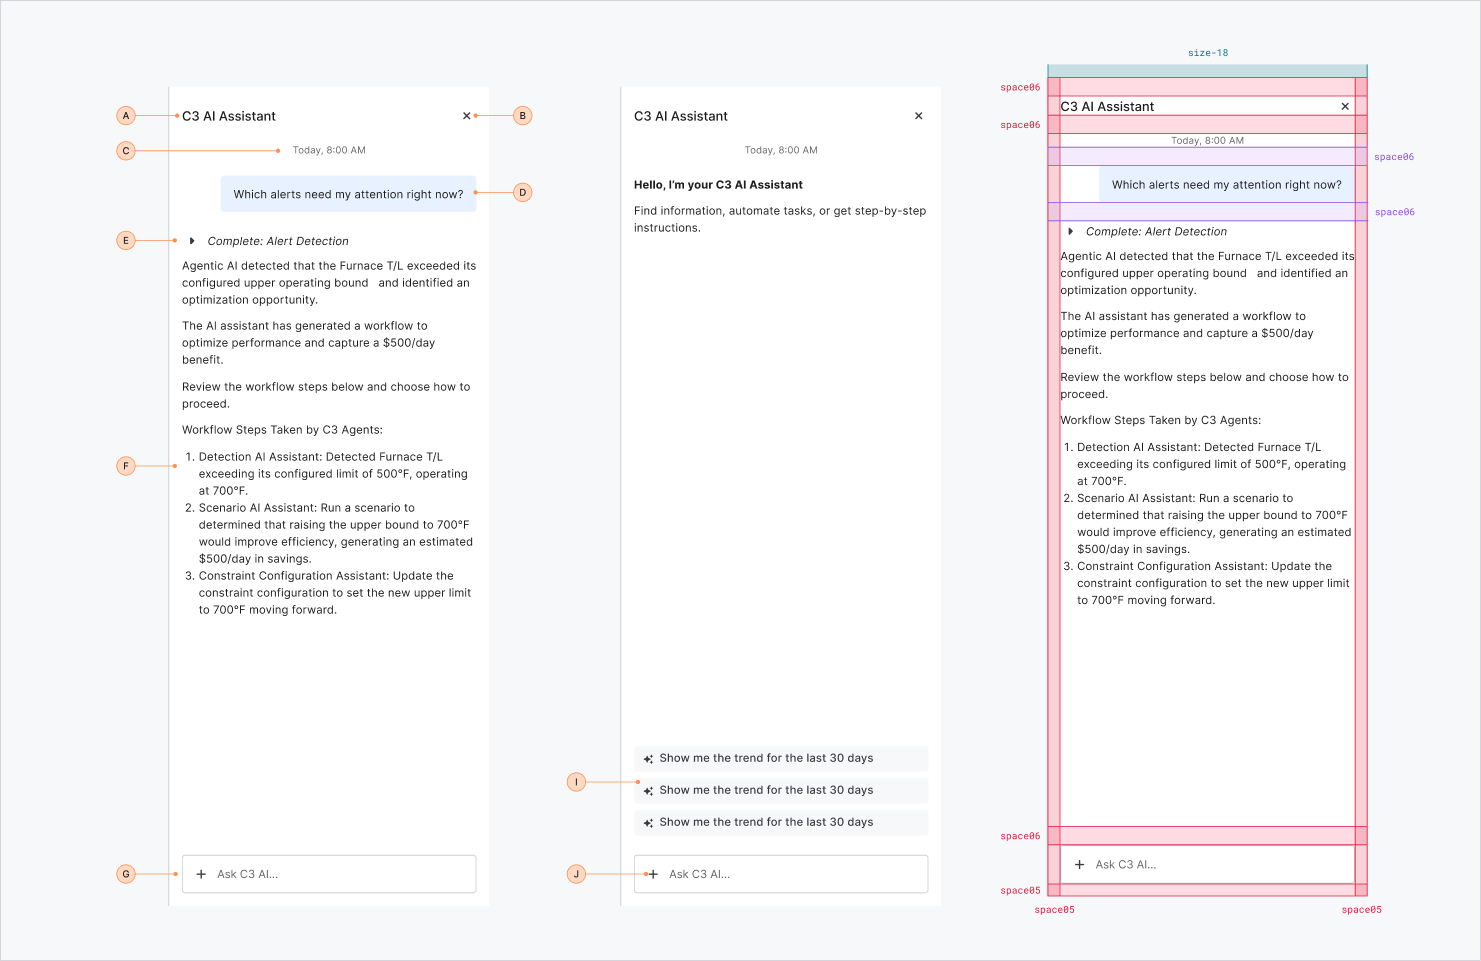Click the plus icon in the left Ask C3 AI field
The height and width of the screenshot is (961, 1481).
tap(202, 873)
